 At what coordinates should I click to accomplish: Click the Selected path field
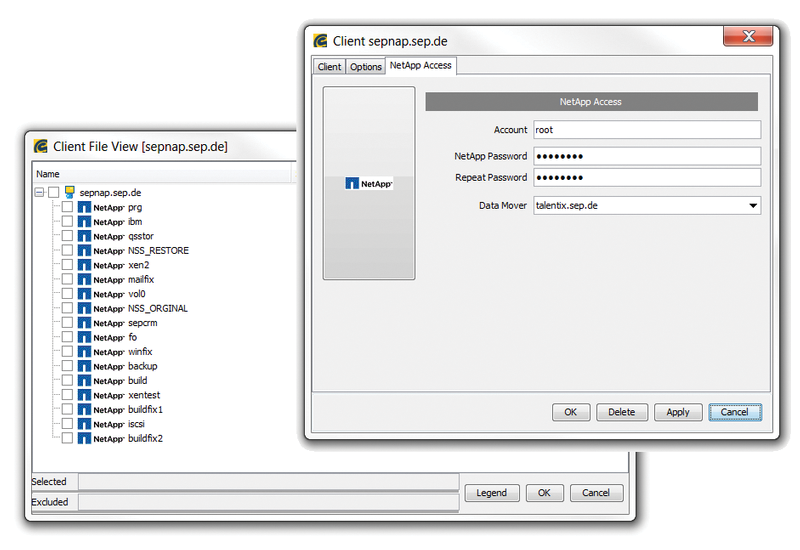pos(268,482)
